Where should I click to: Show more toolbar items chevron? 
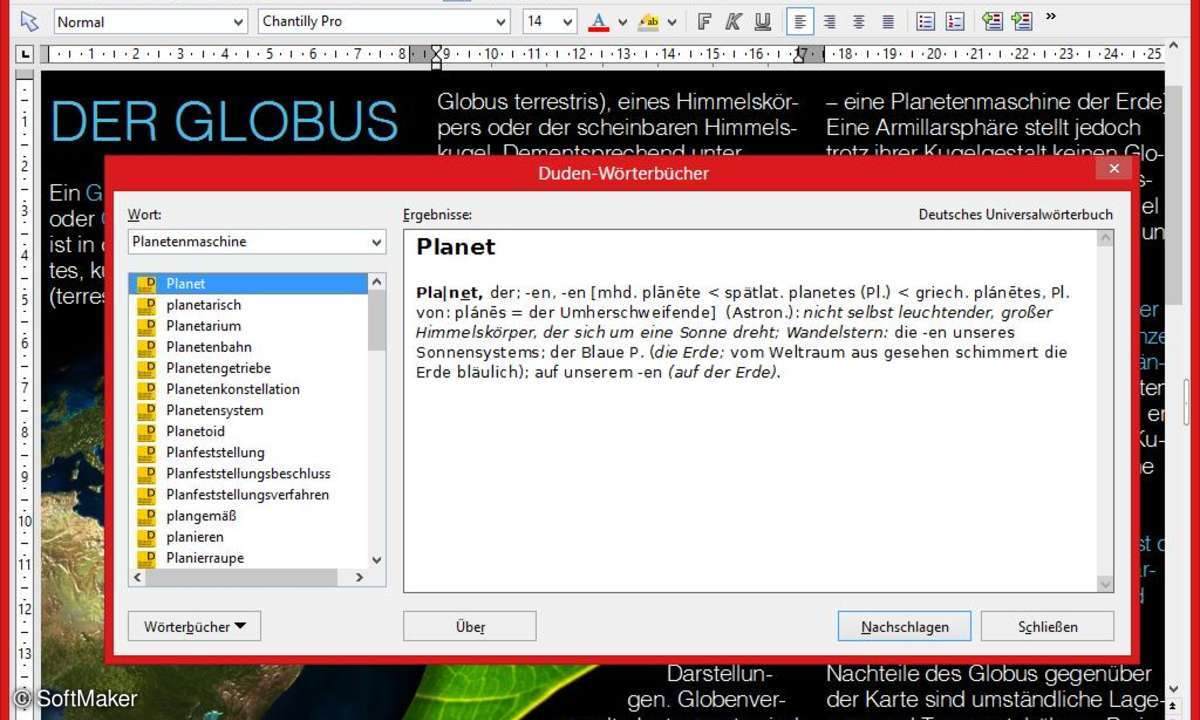click(x=1051, y=16)
